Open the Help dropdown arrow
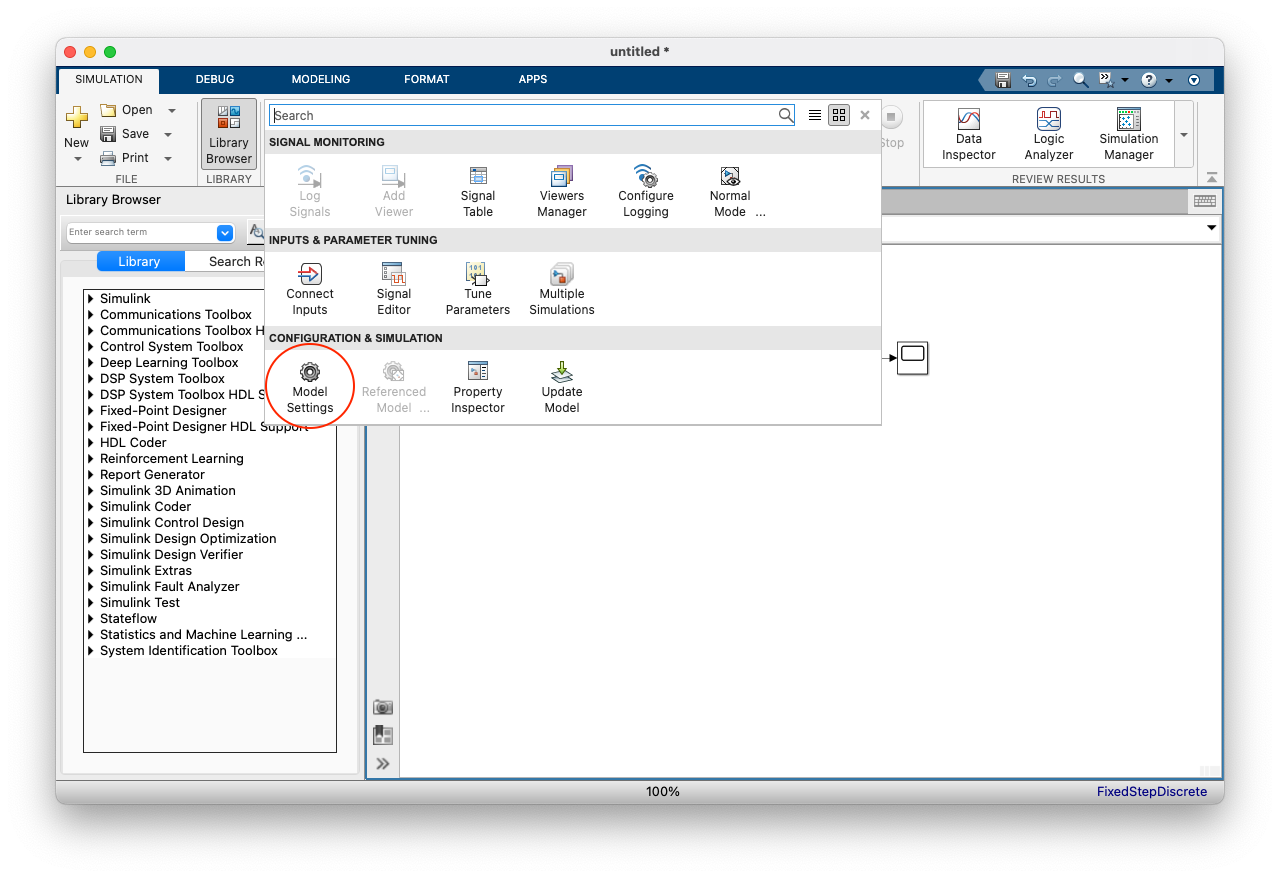 (1169, 81)
